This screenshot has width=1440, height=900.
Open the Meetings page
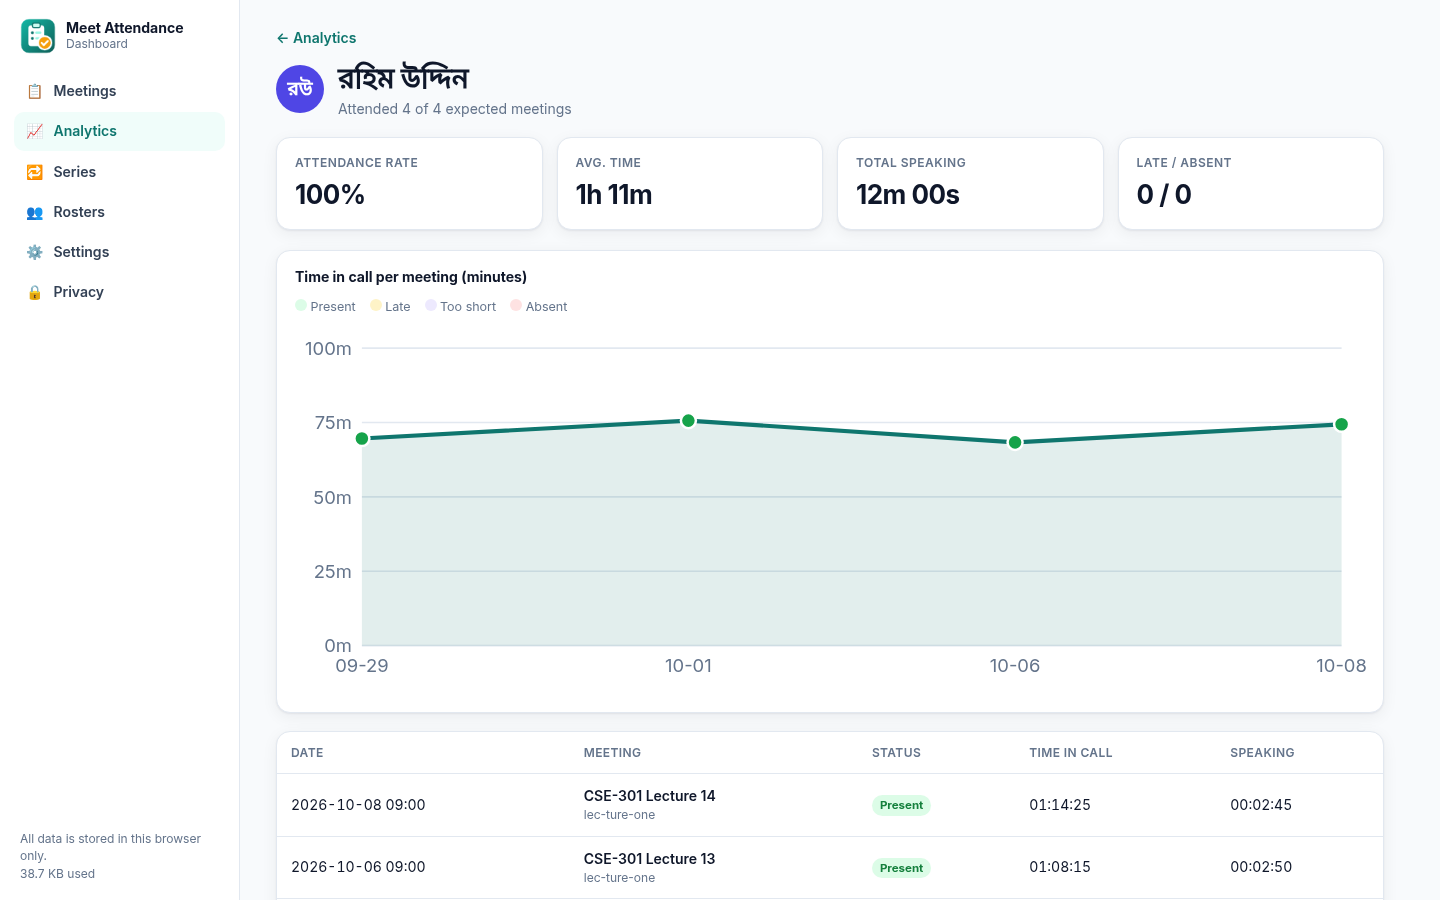tap(120, 91)
